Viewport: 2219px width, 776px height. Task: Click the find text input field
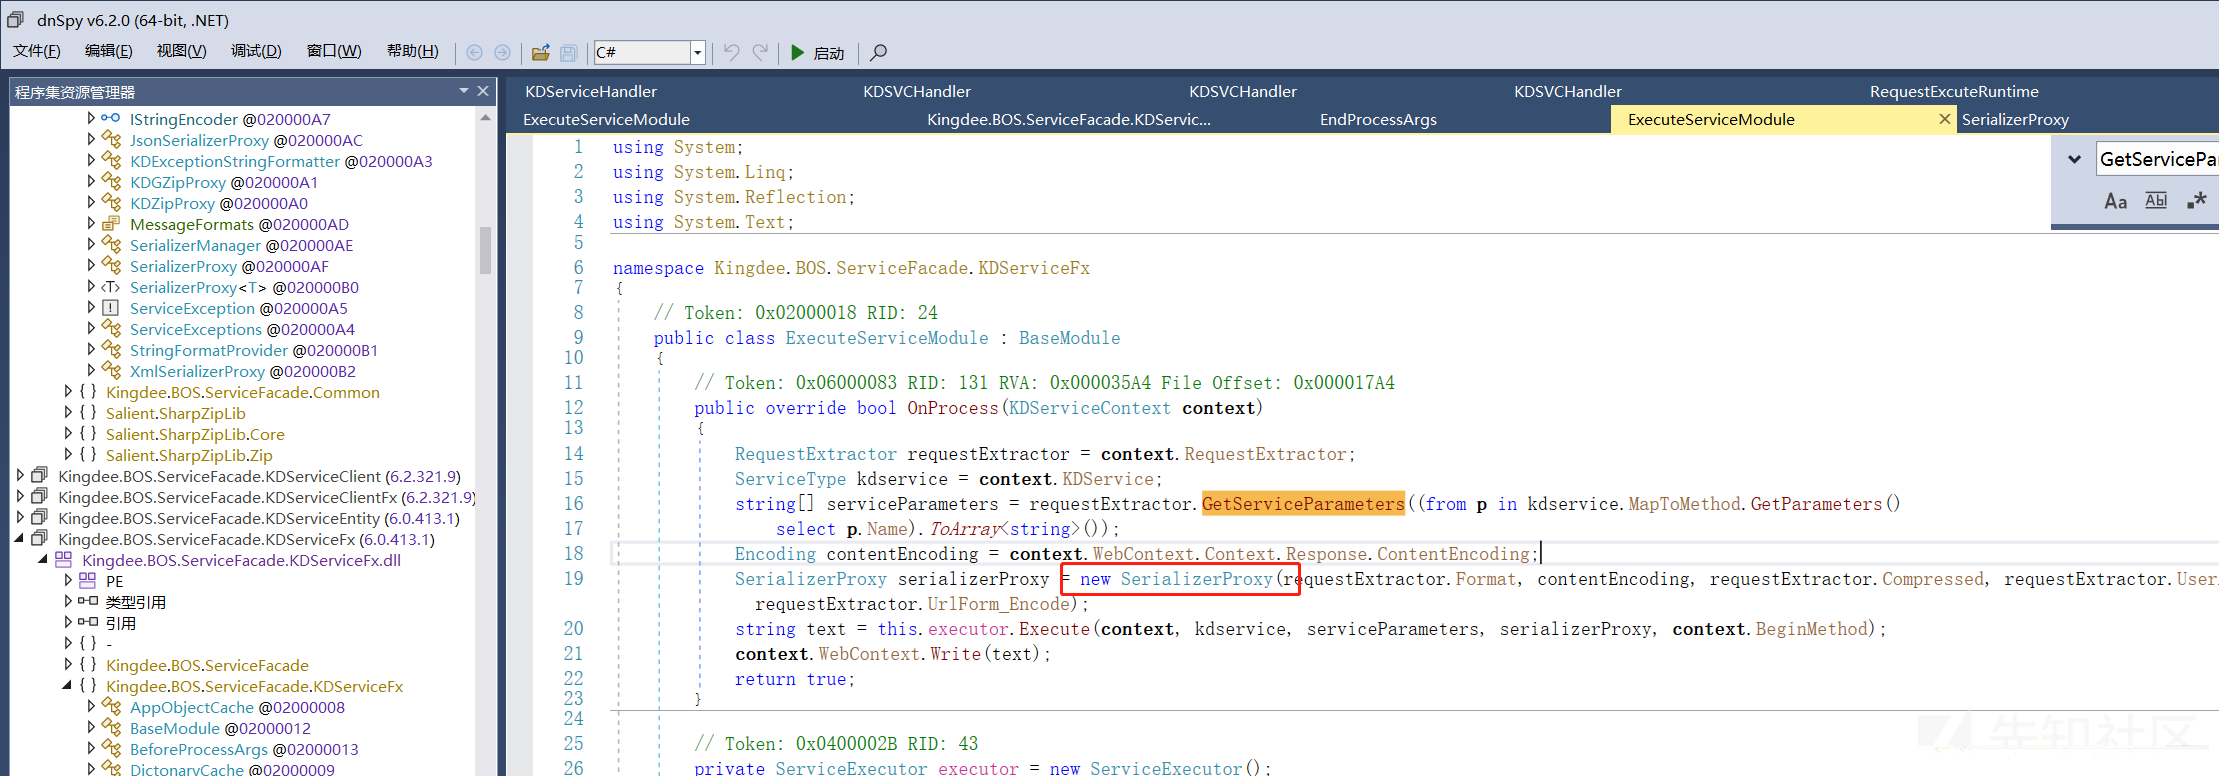point(2157,159)
